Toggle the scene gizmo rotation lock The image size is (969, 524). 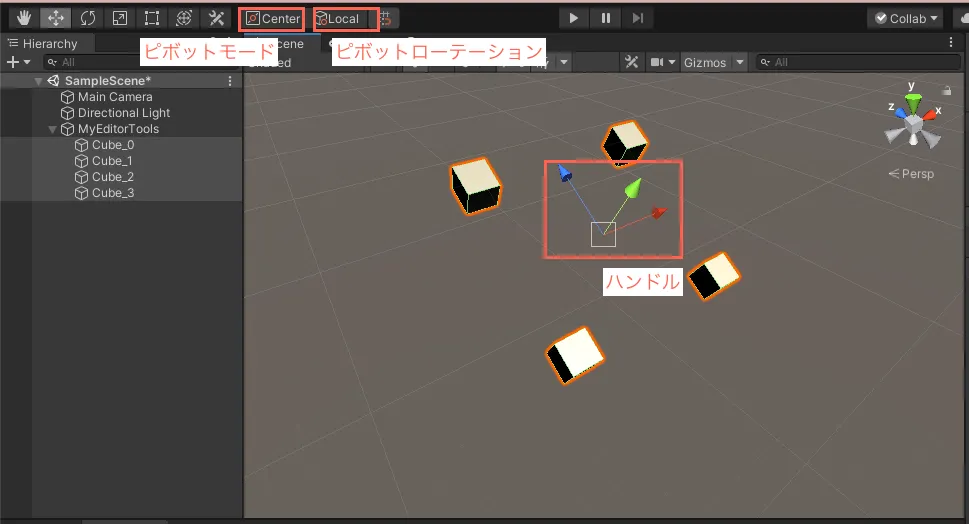(946, 91)
